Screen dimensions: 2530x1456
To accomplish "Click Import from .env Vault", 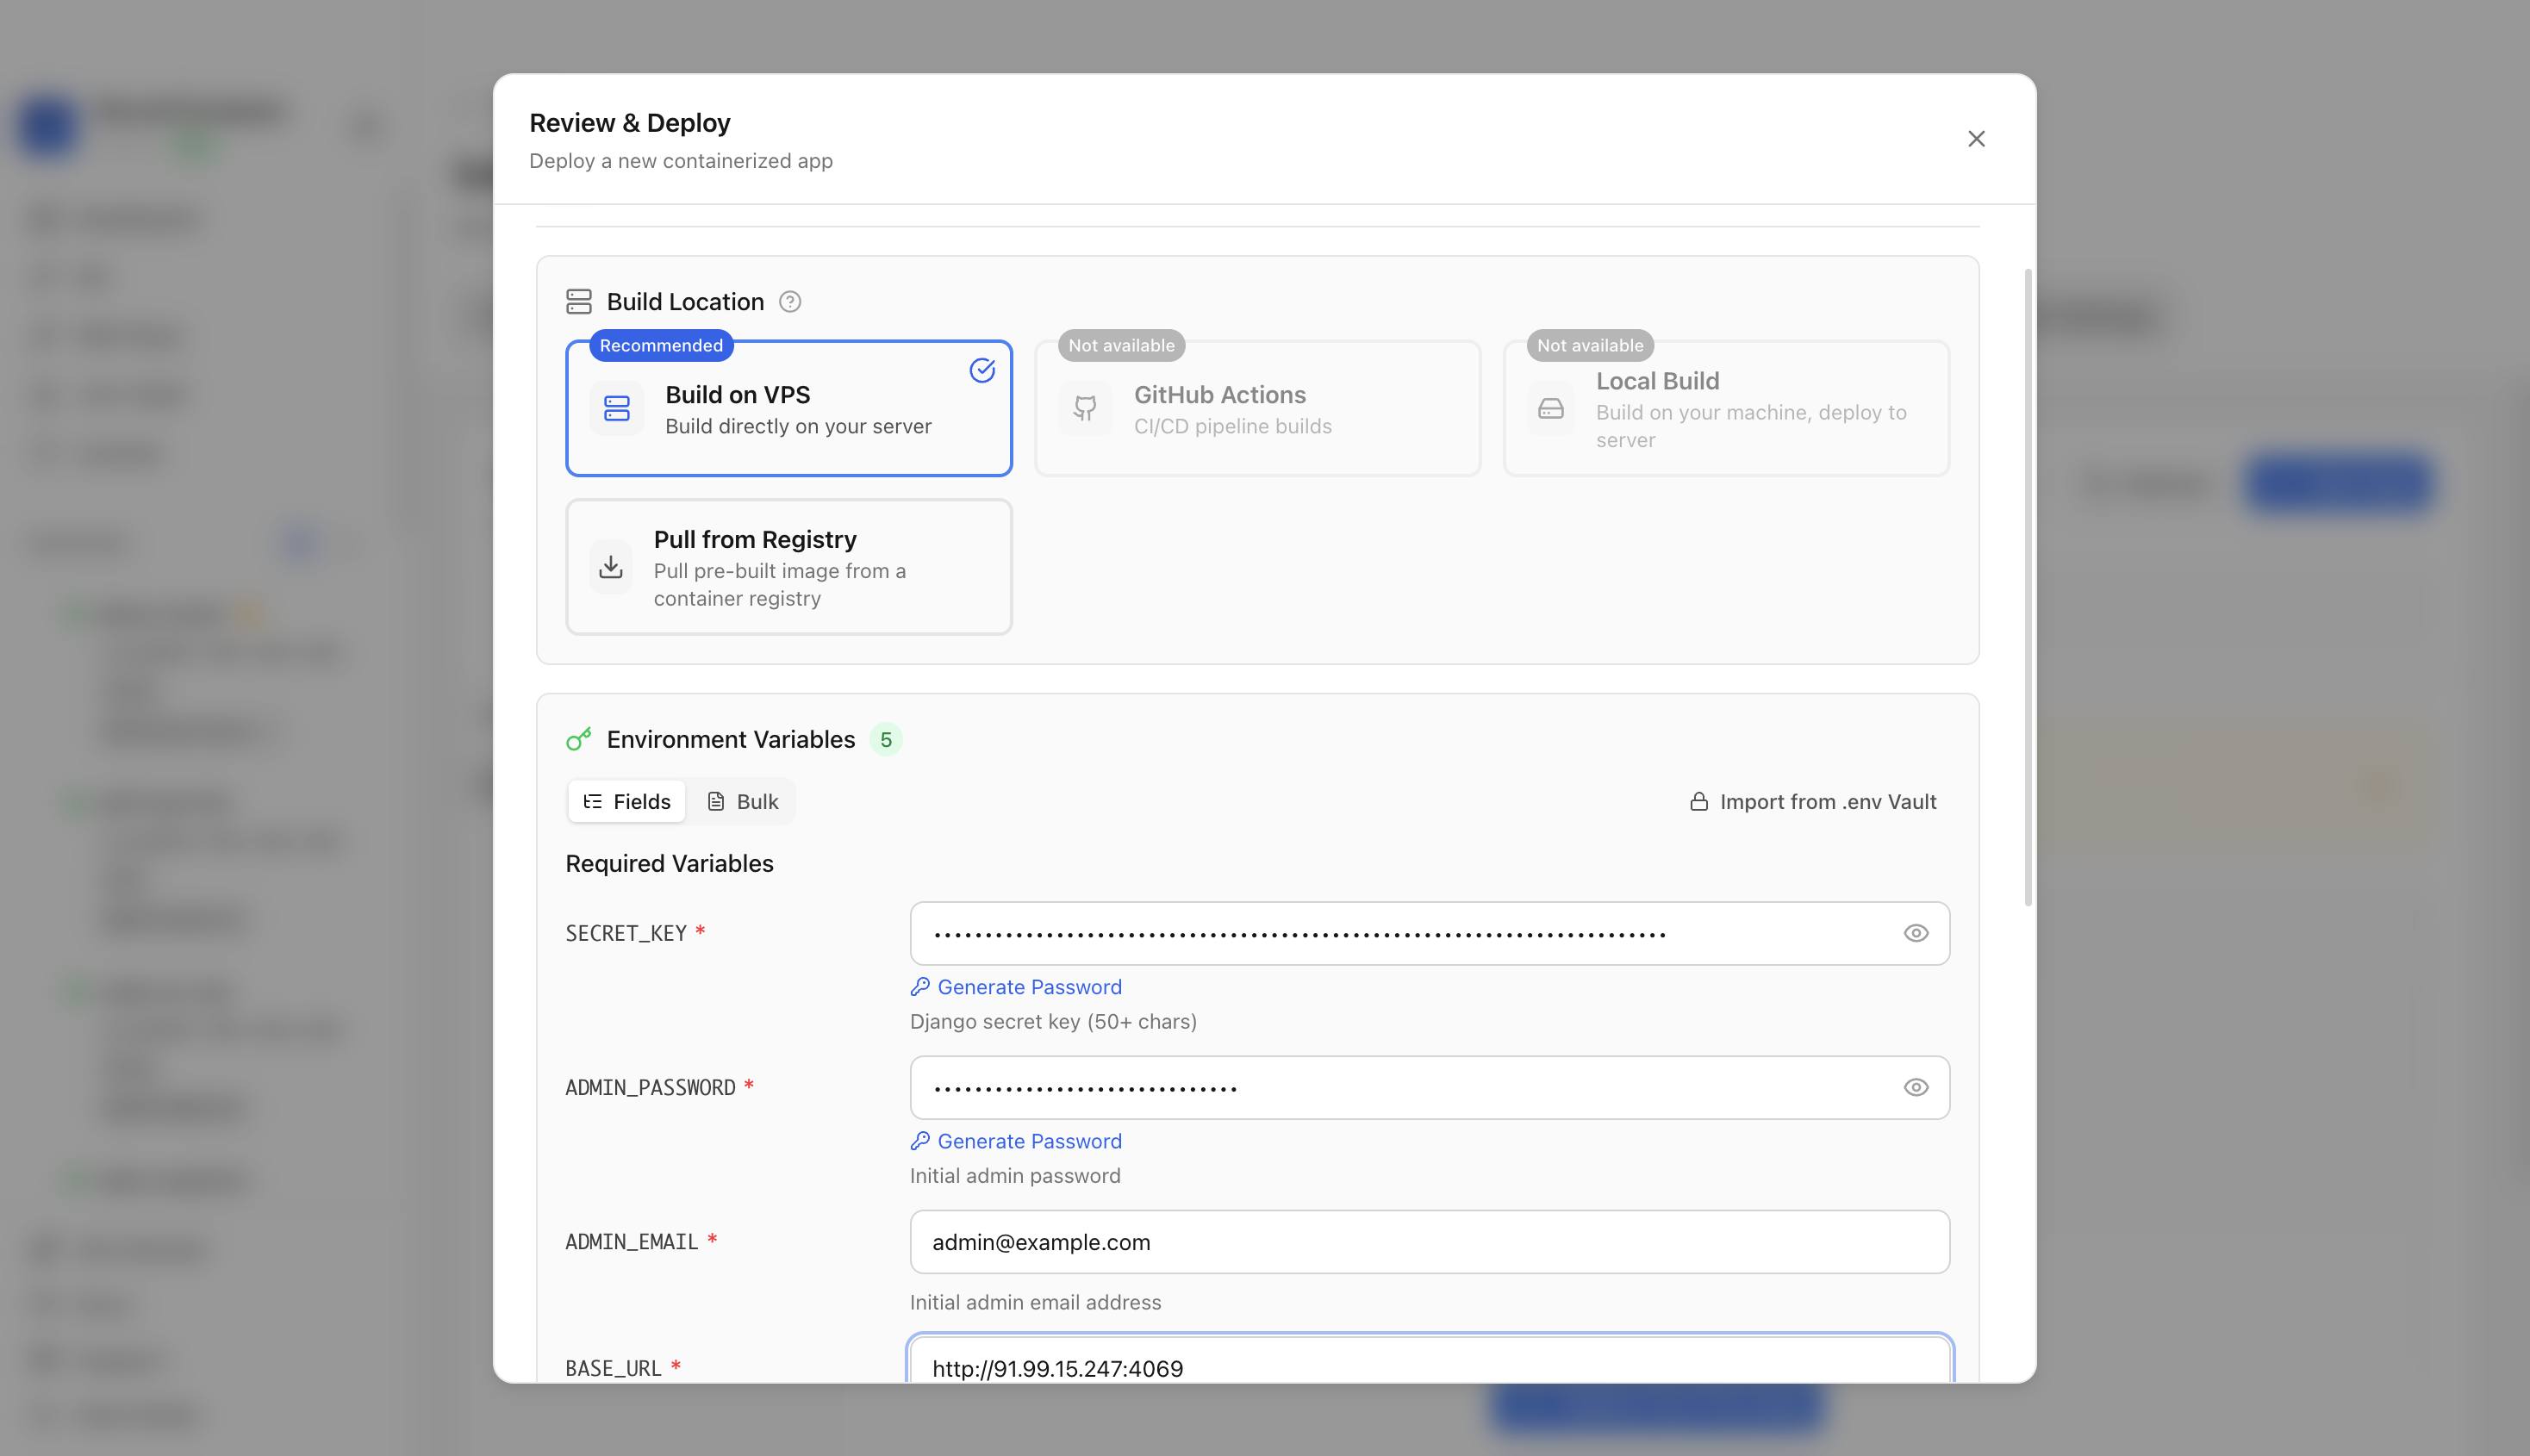I will (x=1813, y=802).
